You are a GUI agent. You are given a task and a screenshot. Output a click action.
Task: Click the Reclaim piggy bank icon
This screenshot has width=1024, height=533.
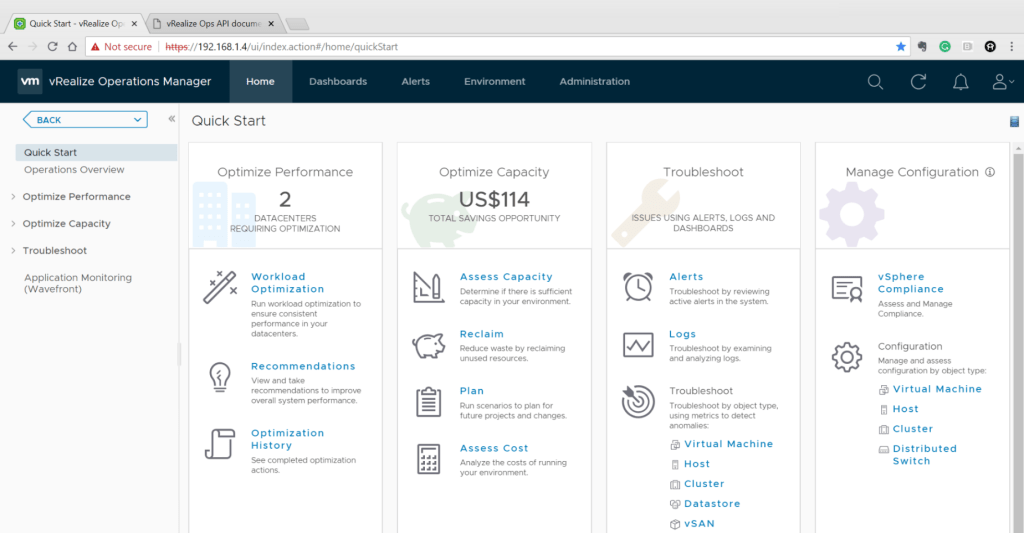(x=428, y=345)
